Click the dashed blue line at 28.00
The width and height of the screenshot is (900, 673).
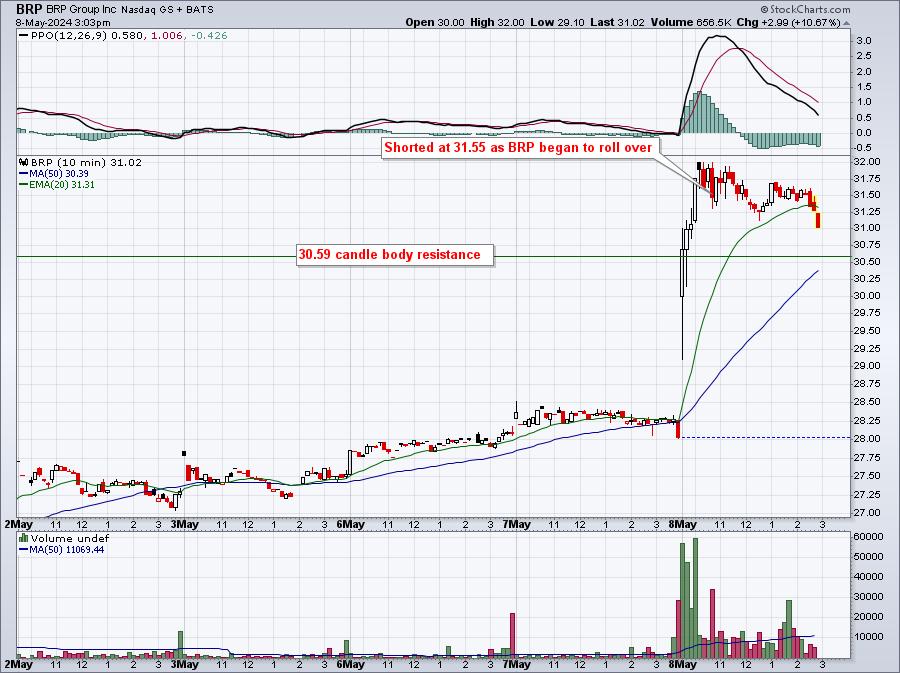765,438
